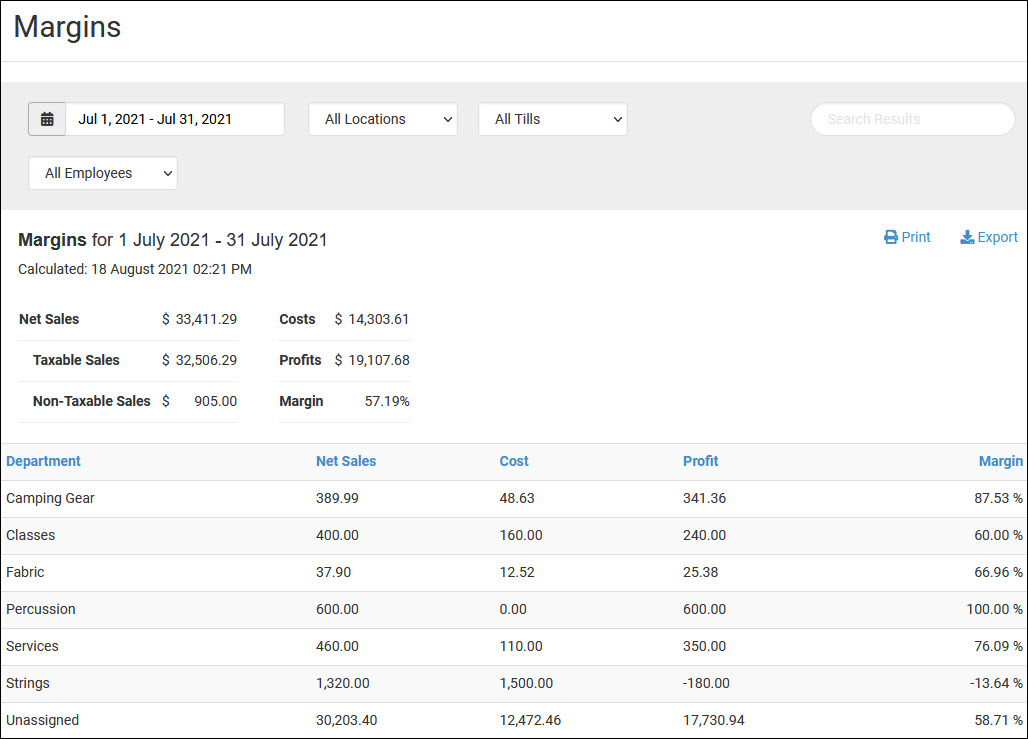This screenshot has height=739, width=1028.
Task: Select the Services department row
Action: point(32,646)
